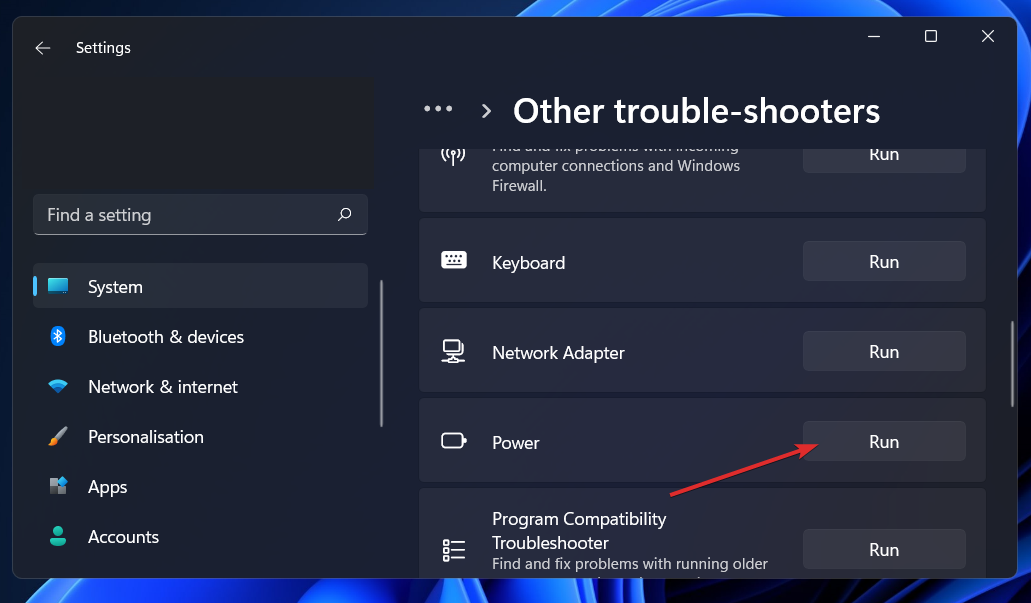Click the sidebar navigation scrollbar

pyautogui.click(x=381, y=353)
